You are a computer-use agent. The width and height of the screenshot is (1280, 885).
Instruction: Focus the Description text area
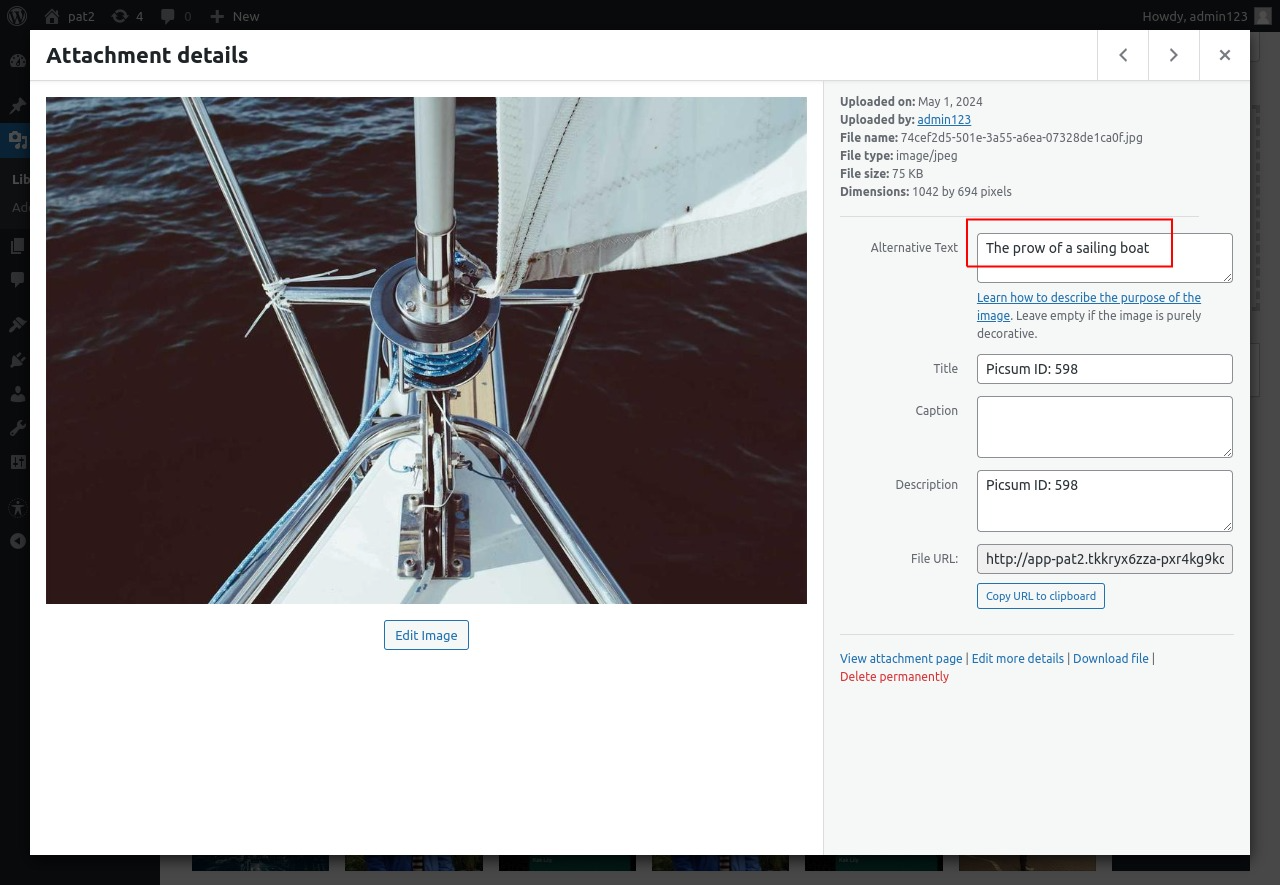(1104, 501)
